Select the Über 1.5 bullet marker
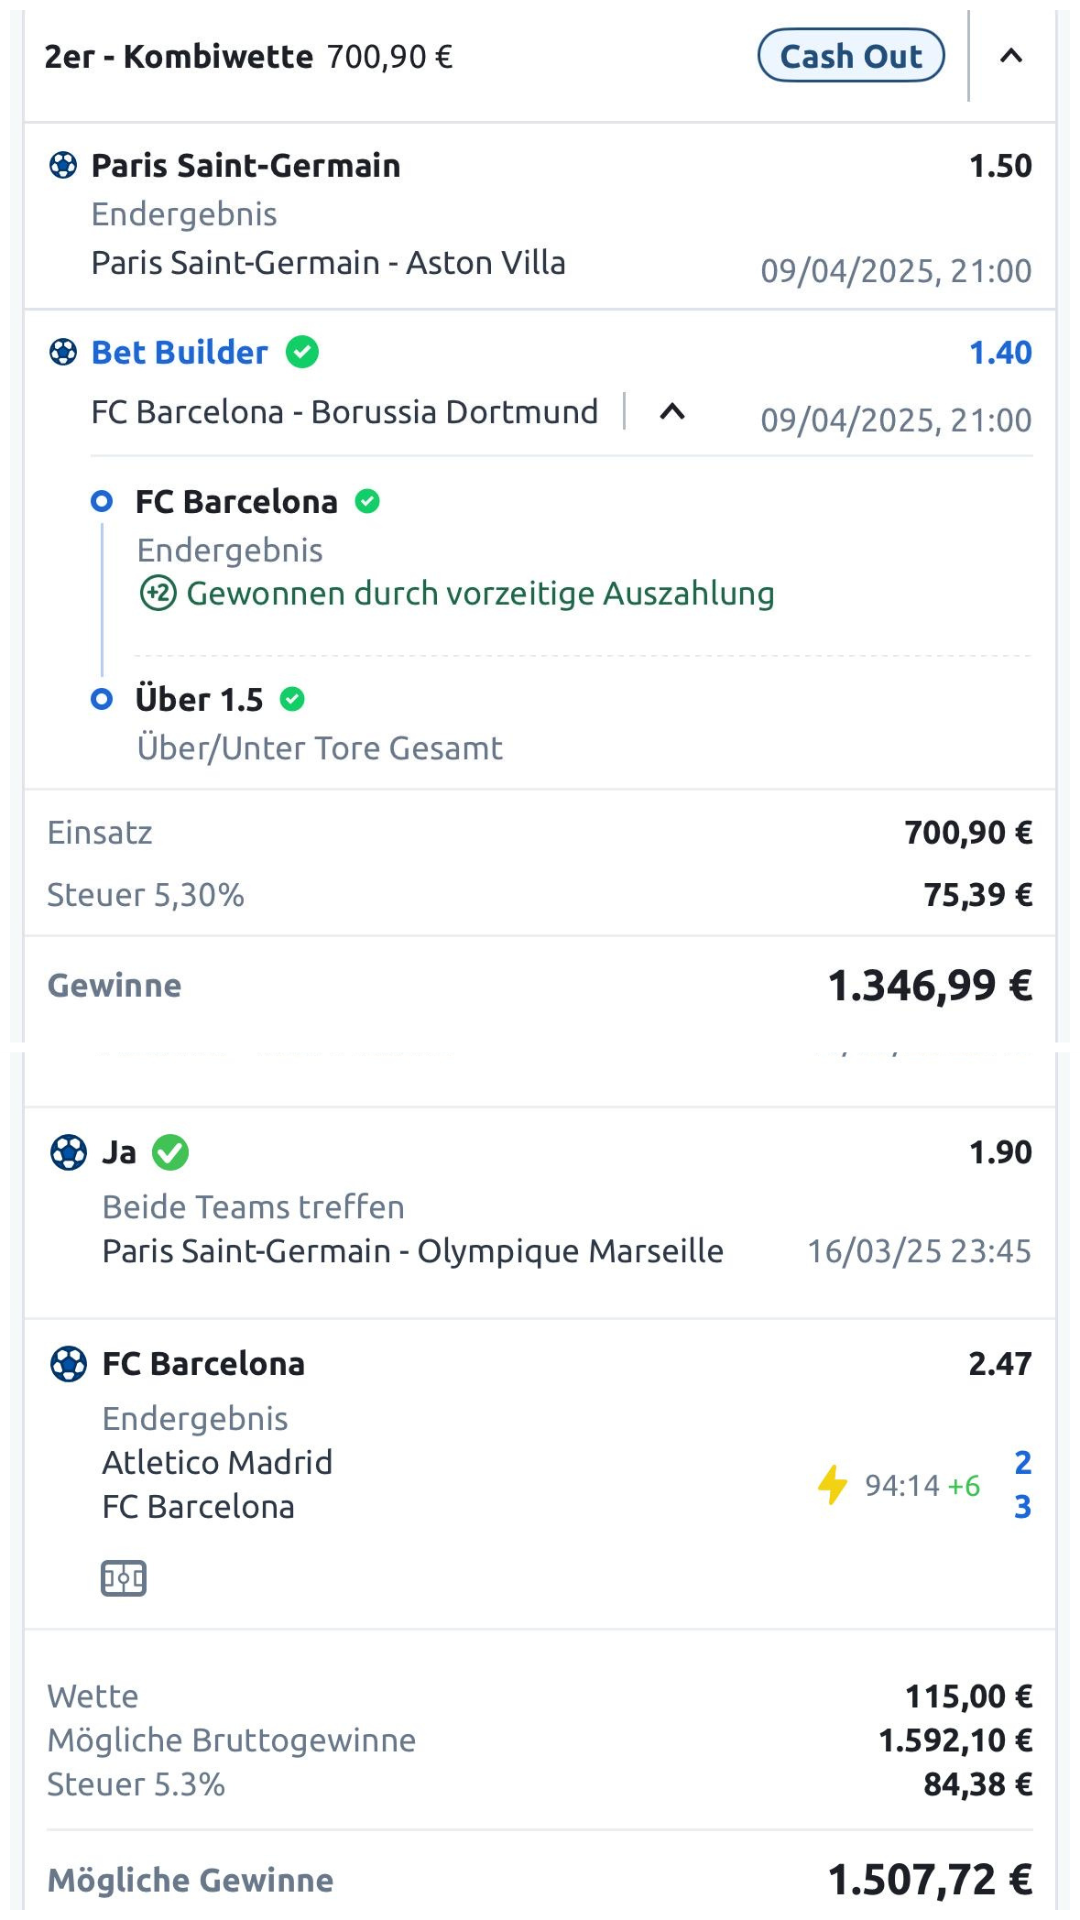This screenshot has width=1080, height=1920. point(102,699)
